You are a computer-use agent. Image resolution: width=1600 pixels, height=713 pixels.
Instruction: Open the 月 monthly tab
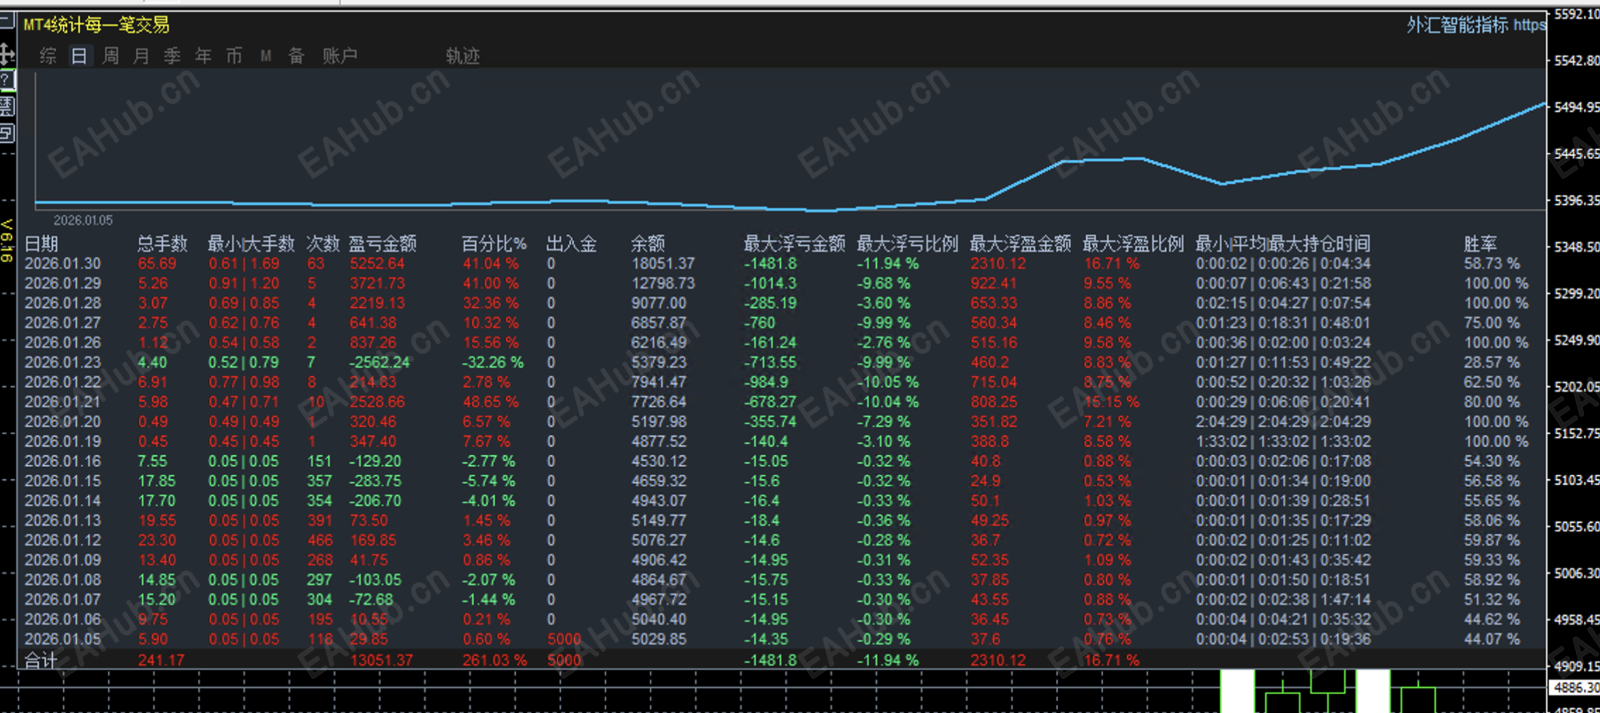click(141, 56)
